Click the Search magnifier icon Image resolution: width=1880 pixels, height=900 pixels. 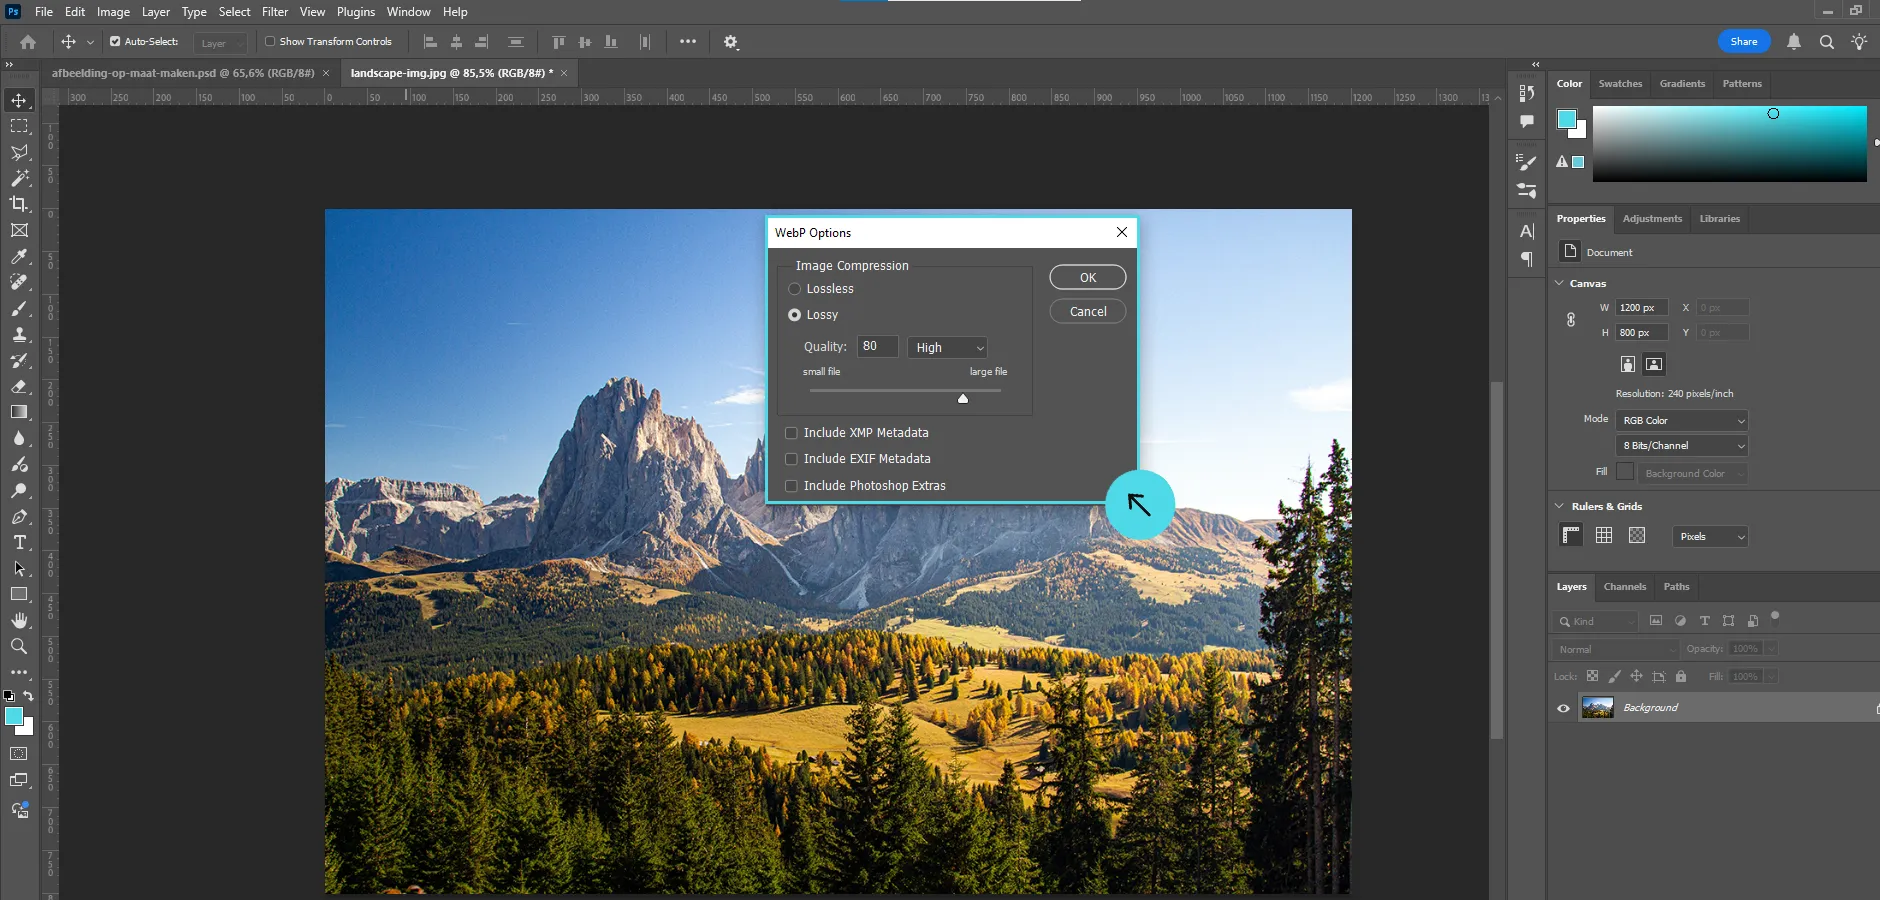click(1826, 42)
